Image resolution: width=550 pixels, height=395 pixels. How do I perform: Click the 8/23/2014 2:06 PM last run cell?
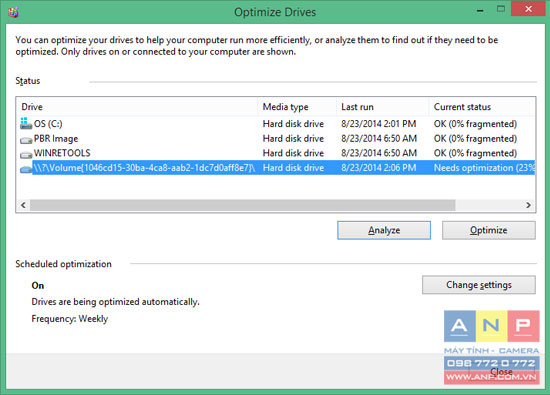[378, 168]
